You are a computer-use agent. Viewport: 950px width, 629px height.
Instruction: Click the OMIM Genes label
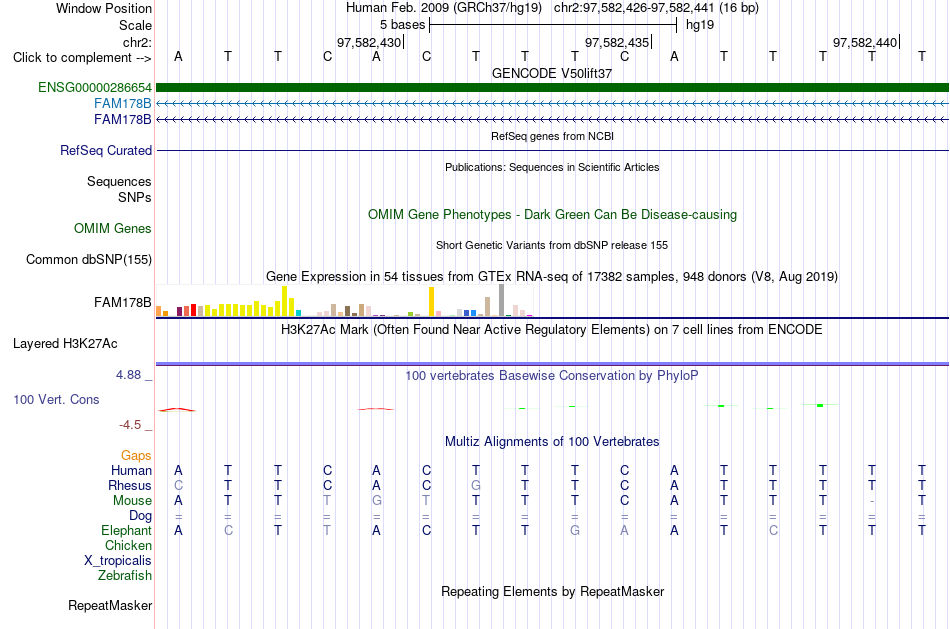point(113,228)
